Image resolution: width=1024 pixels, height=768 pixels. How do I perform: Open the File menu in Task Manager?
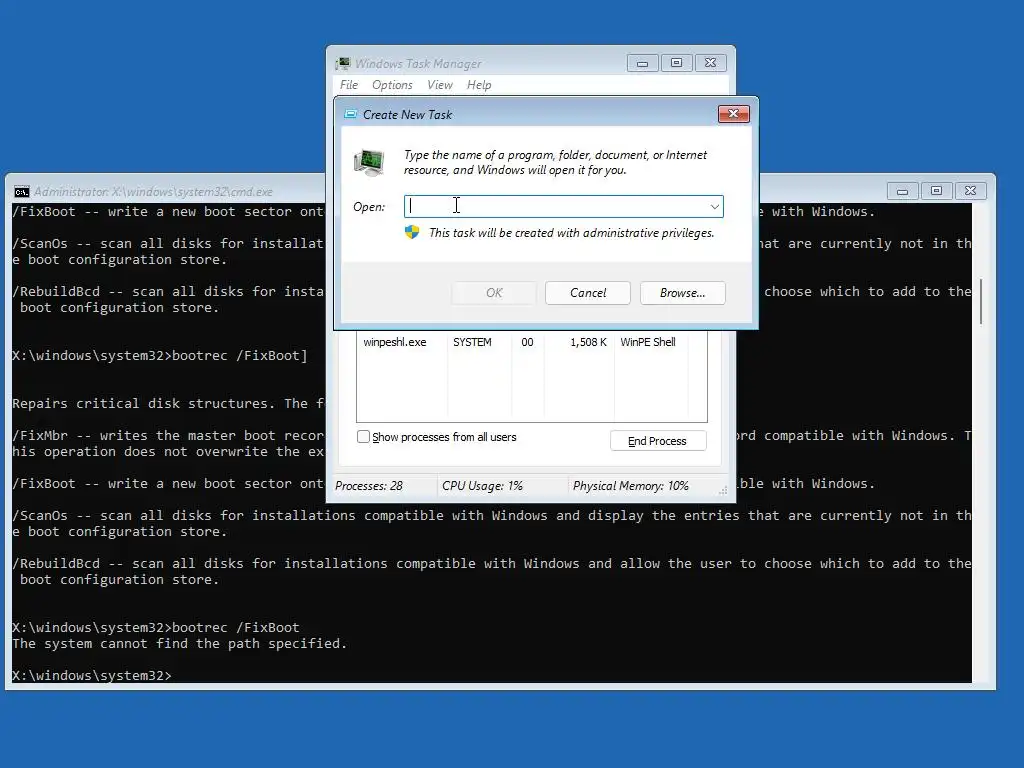(x=349, y=85)
